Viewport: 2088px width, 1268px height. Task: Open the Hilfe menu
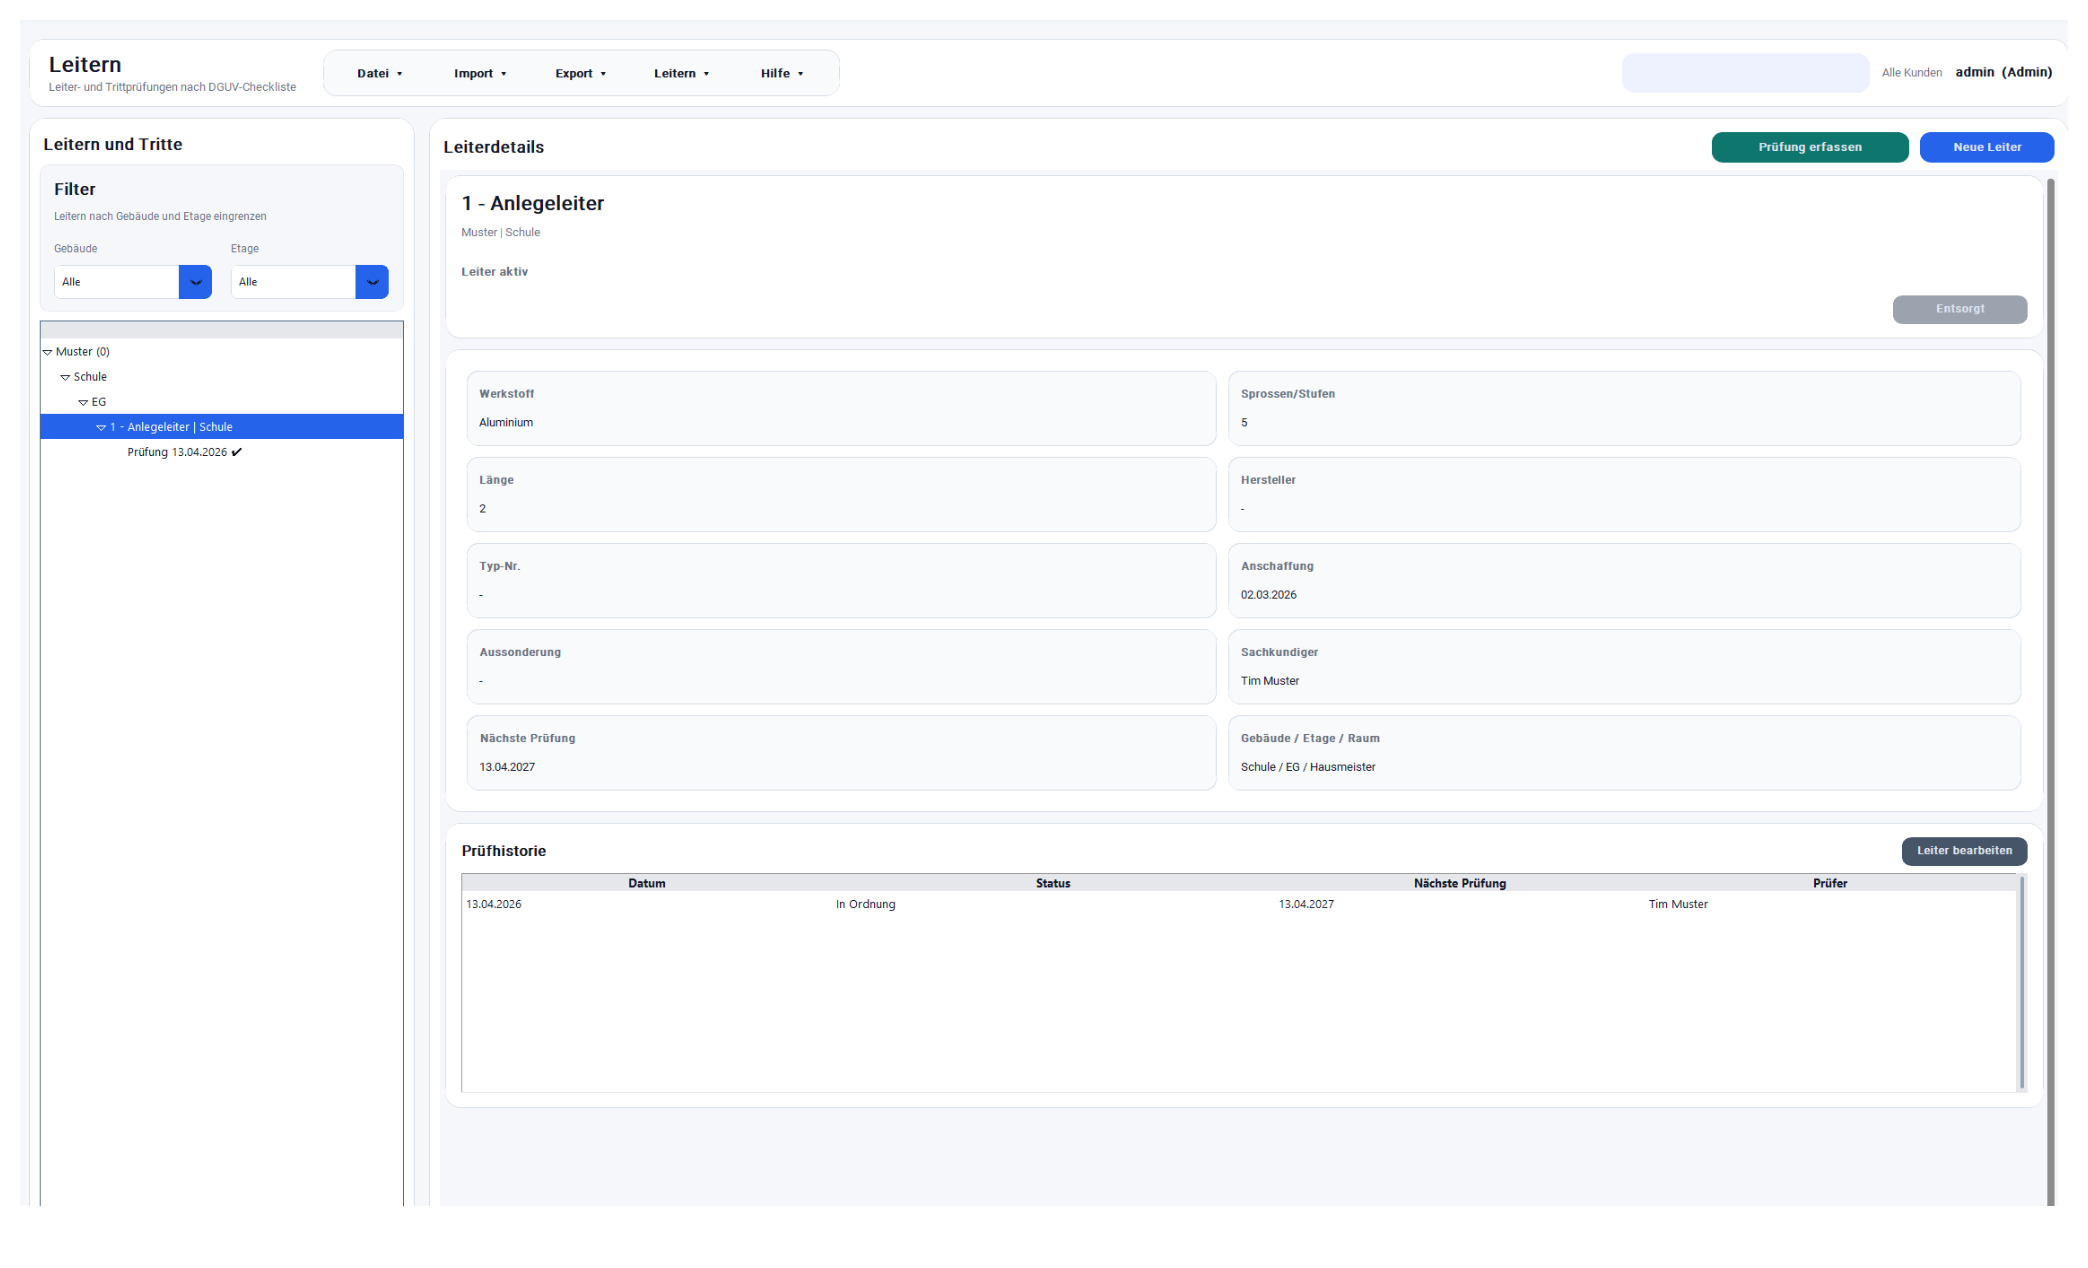(781, 73)
